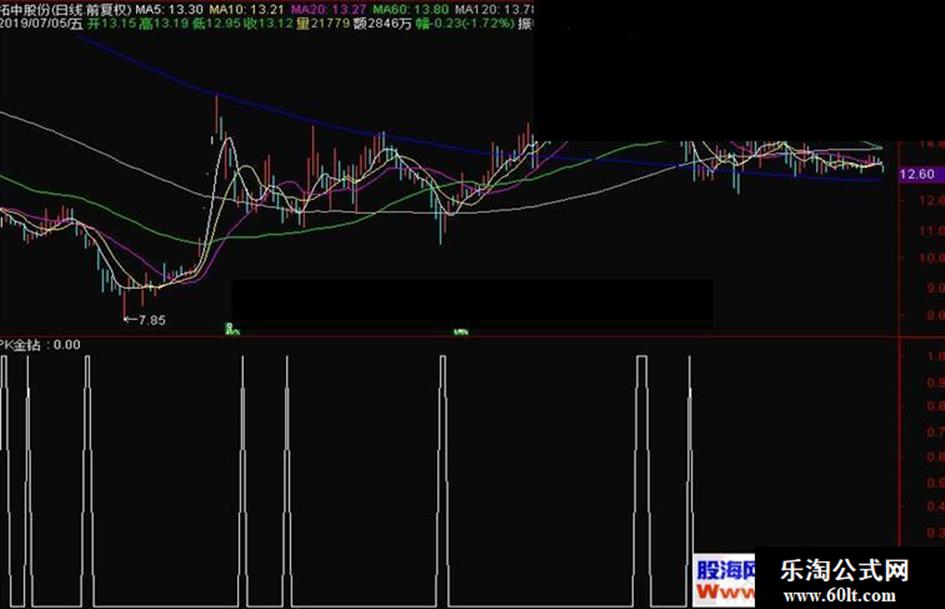
Task: Click the PK金钻 : 0.00 indicator label
Action: click(40, 345)
